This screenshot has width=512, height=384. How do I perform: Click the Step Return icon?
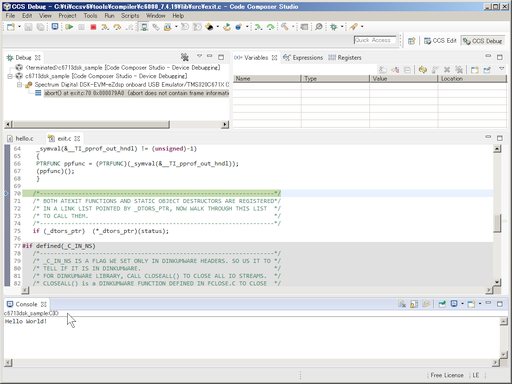[x=129, y=27]
